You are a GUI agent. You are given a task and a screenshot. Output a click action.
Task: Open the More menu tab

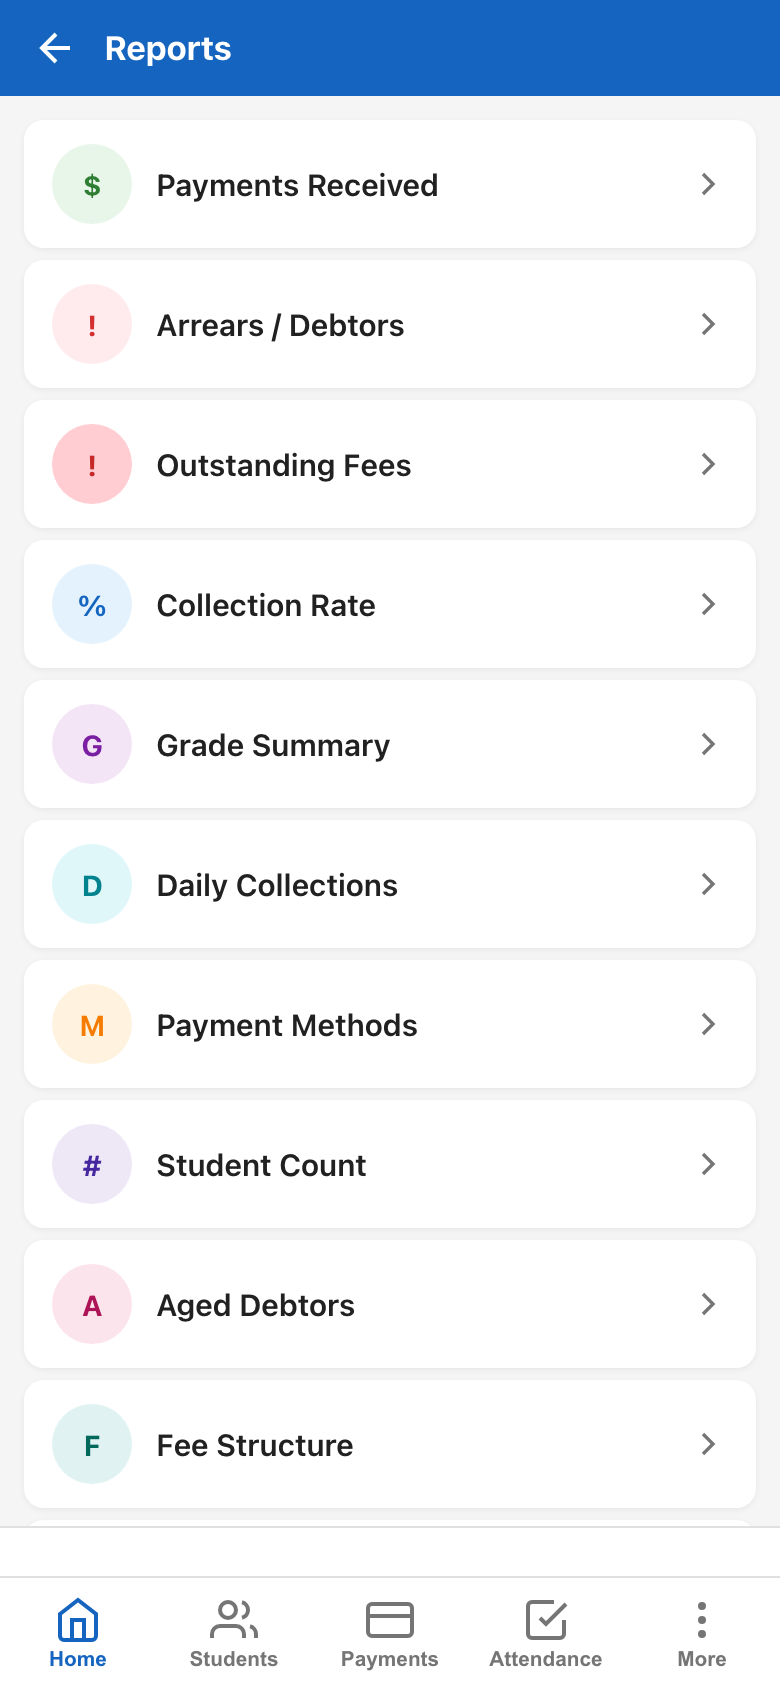tap(702, 1634)
